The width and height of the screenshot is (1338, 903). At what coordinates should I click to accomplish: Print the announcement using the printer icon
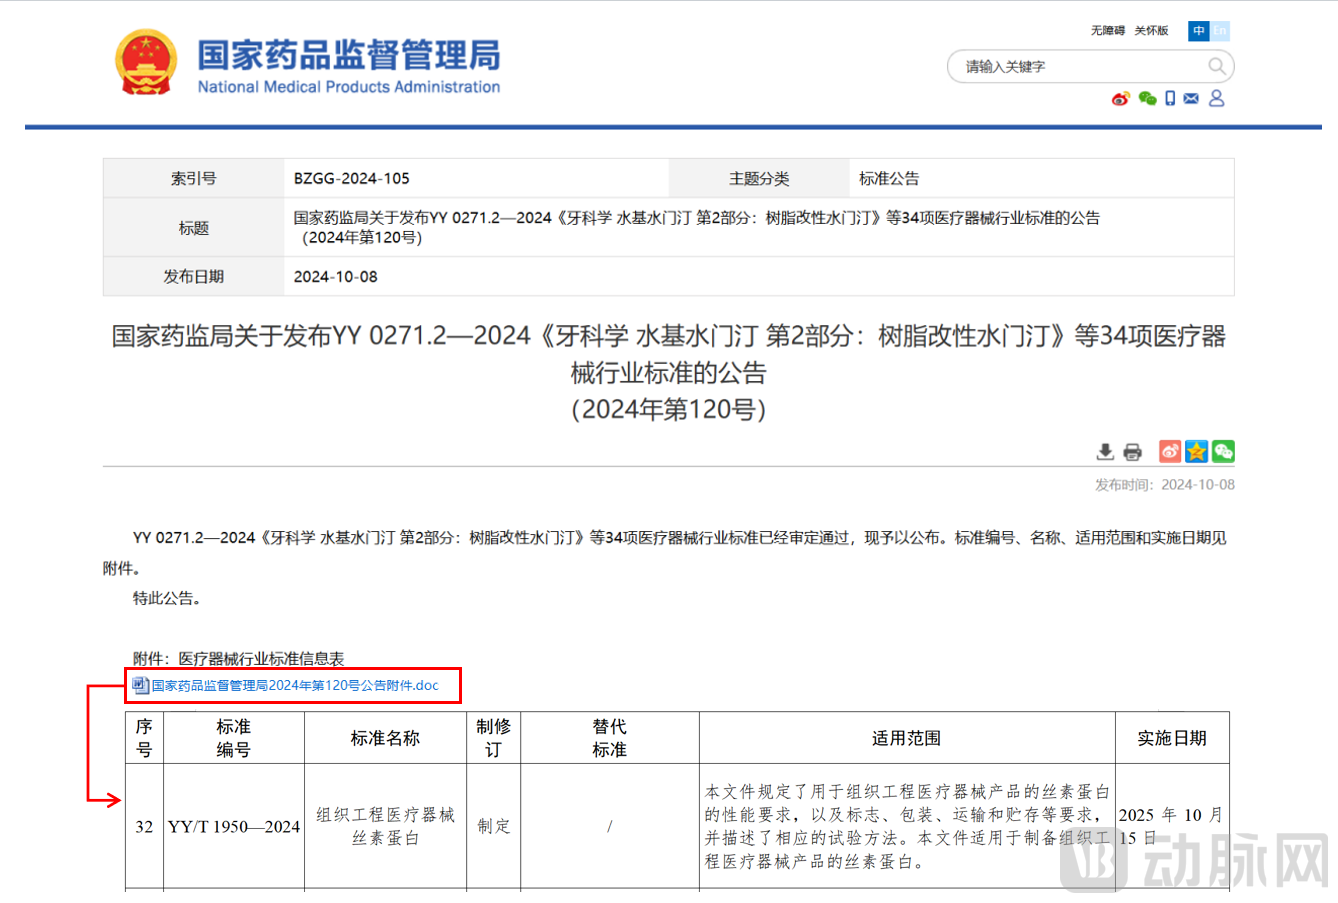[1131, 451]
